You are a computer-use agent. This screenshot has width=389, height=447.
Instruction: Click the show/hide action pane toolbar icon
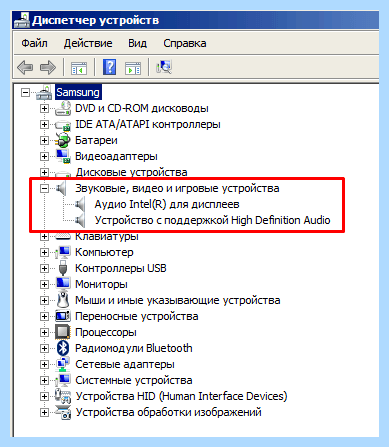[133, 68]
